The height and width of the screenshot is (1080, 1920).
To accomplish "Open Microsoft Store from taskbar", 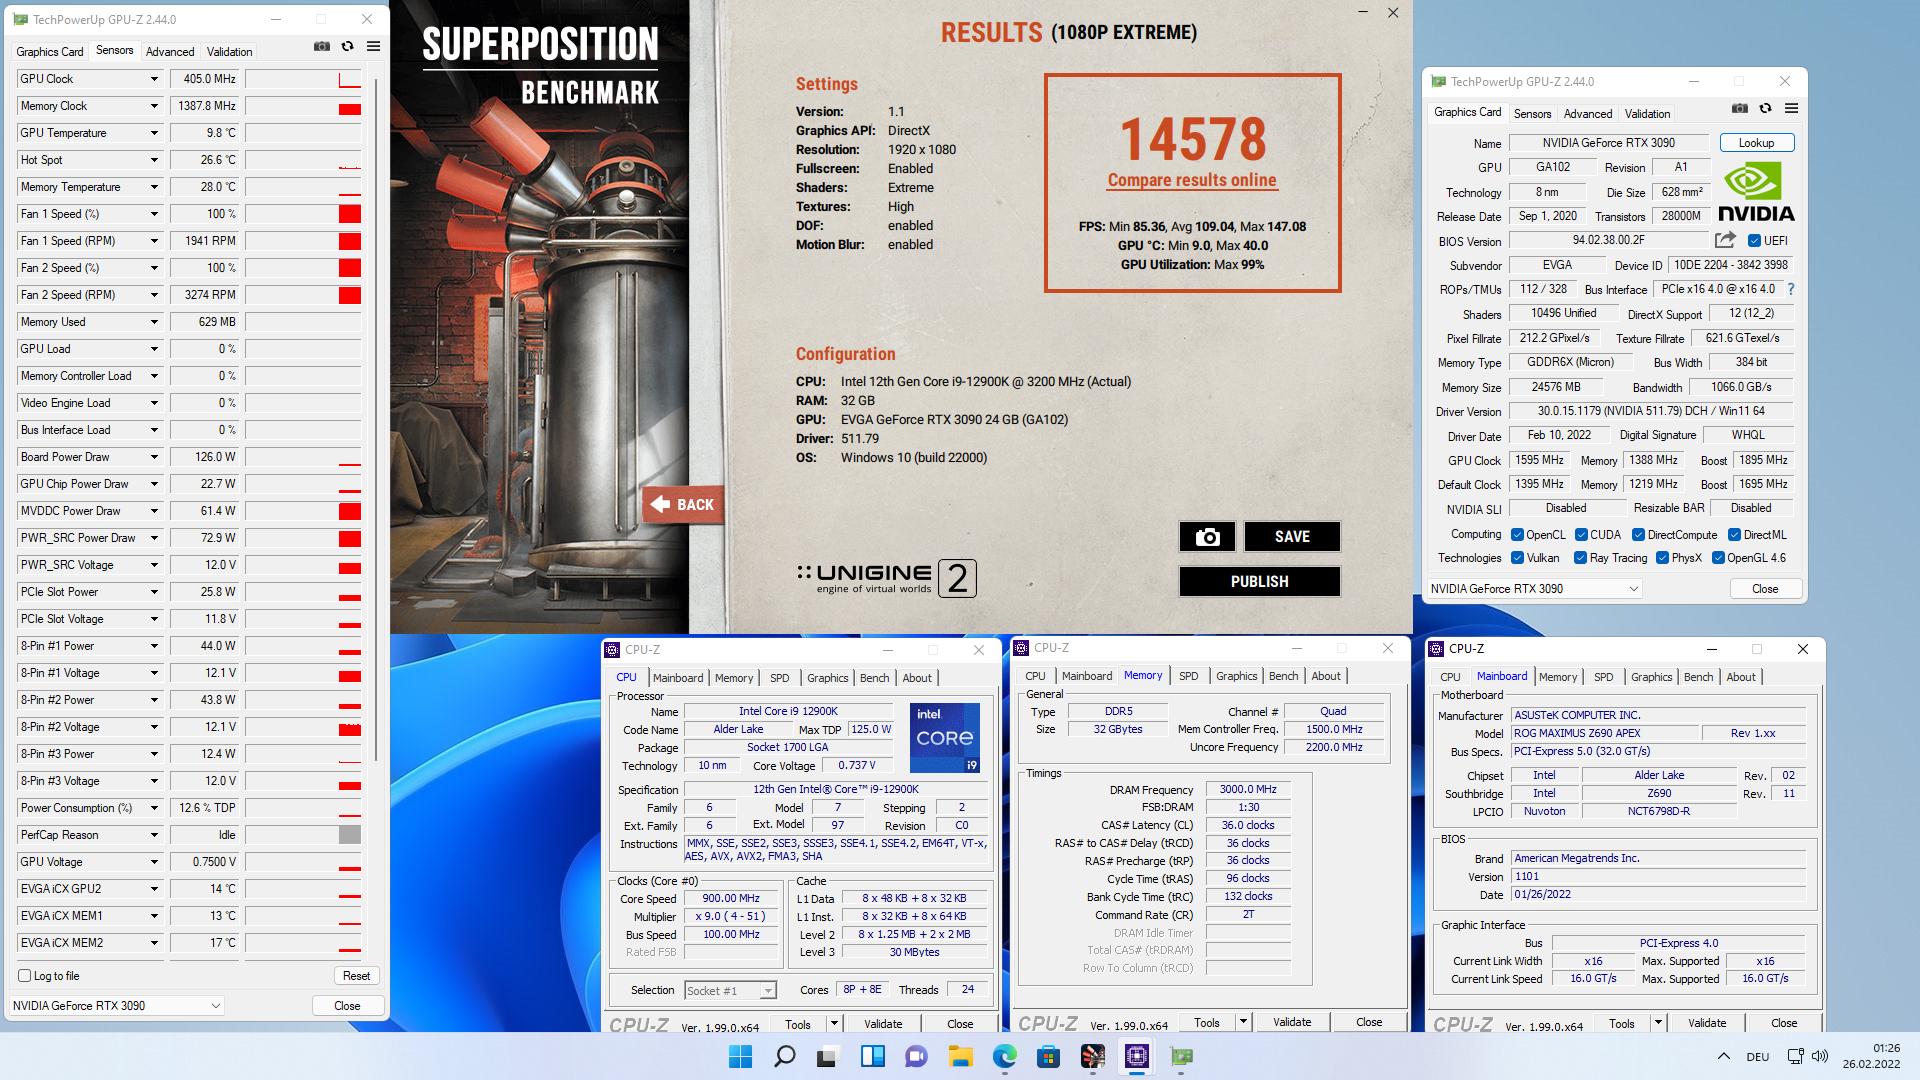I will pos(1048,1056).
